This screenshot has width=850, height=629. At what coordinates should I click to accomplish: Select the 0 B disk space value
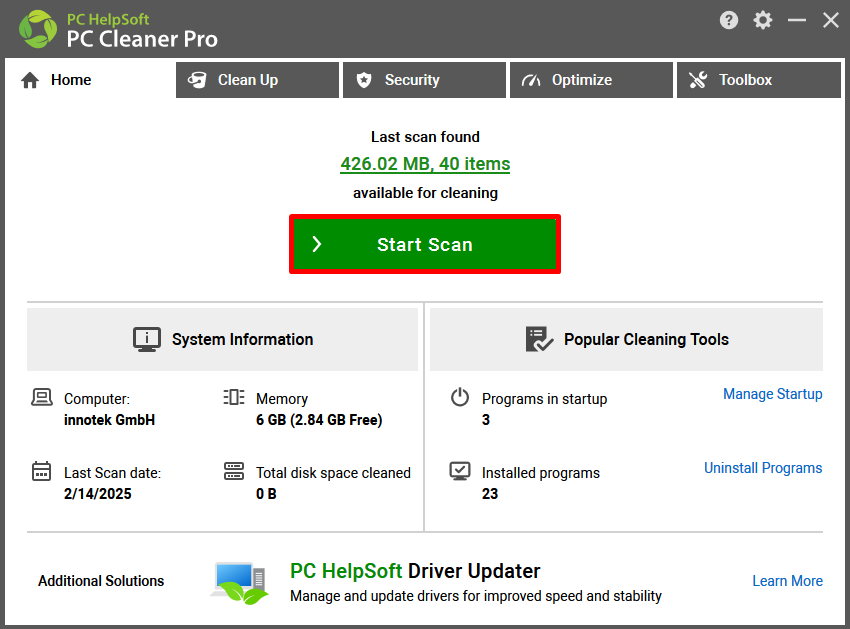pos(266,494)
